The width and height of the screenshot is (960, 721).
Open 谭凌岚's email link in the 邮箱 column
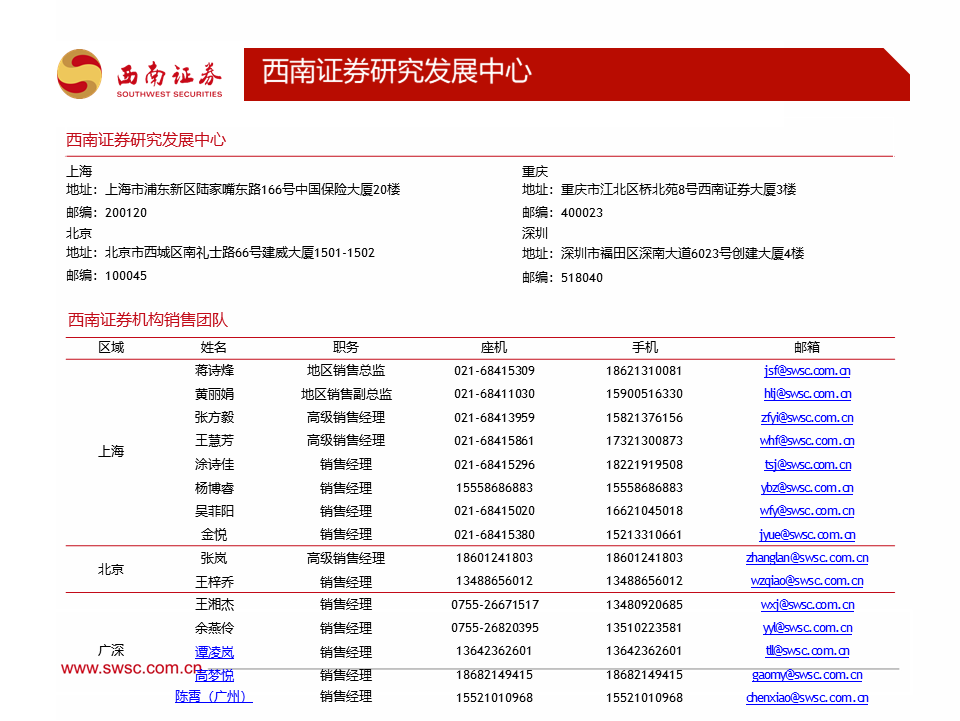tap(807, 651)
